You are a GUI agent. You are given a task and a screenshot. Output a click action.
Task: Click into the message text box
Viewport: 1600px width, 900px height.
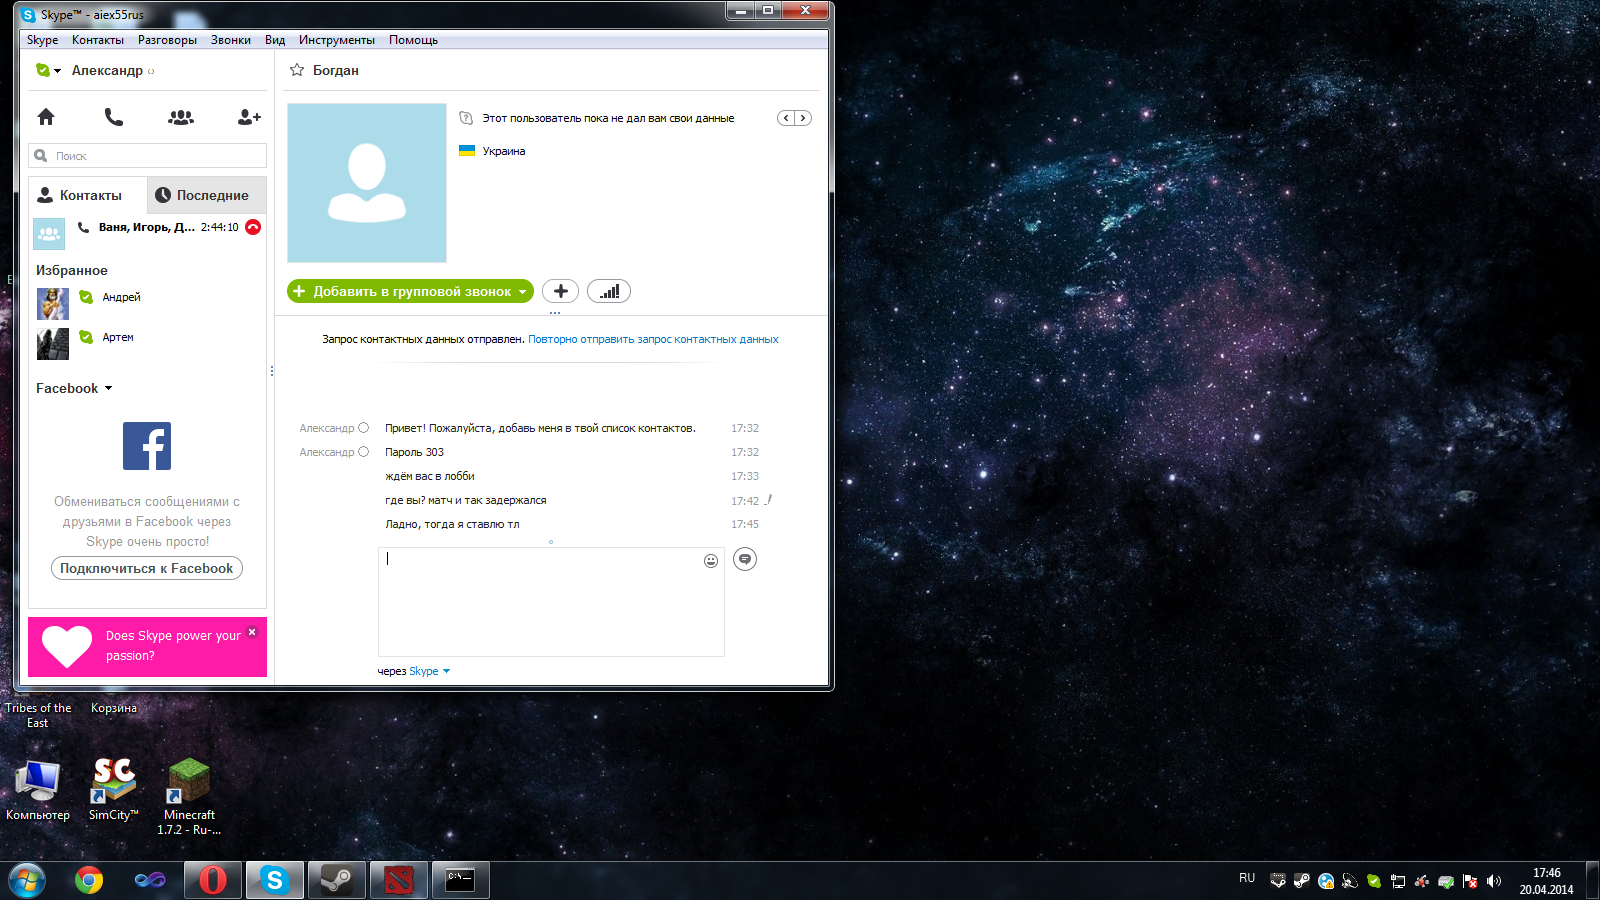(551, 602)
